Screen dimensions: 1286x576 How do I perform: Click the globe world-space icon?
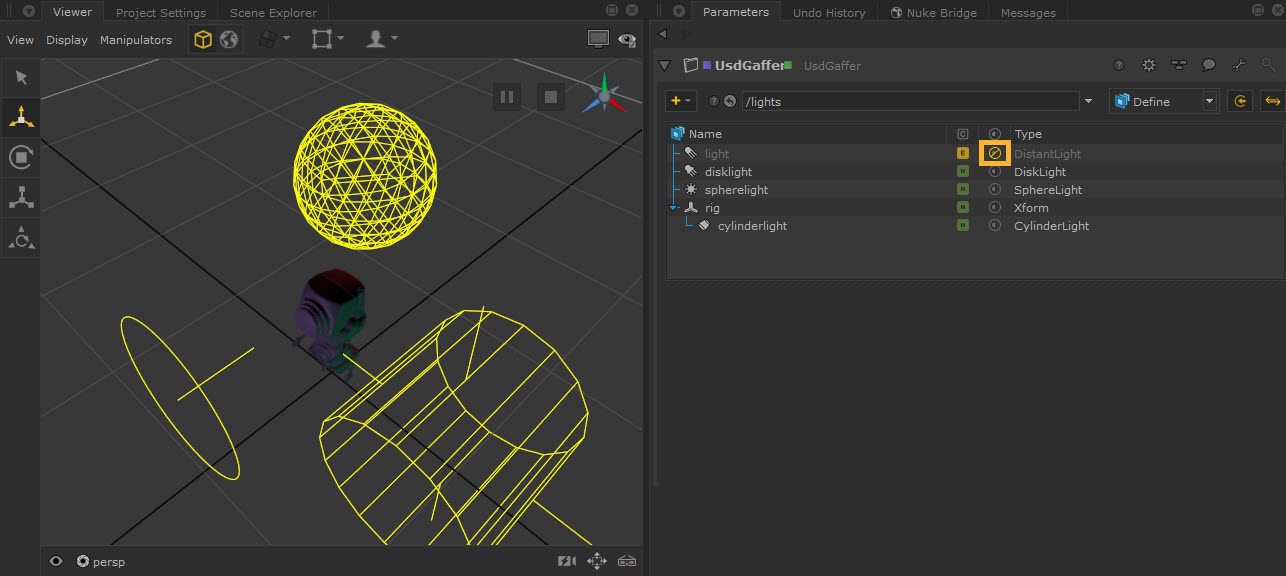coord(229,40)
